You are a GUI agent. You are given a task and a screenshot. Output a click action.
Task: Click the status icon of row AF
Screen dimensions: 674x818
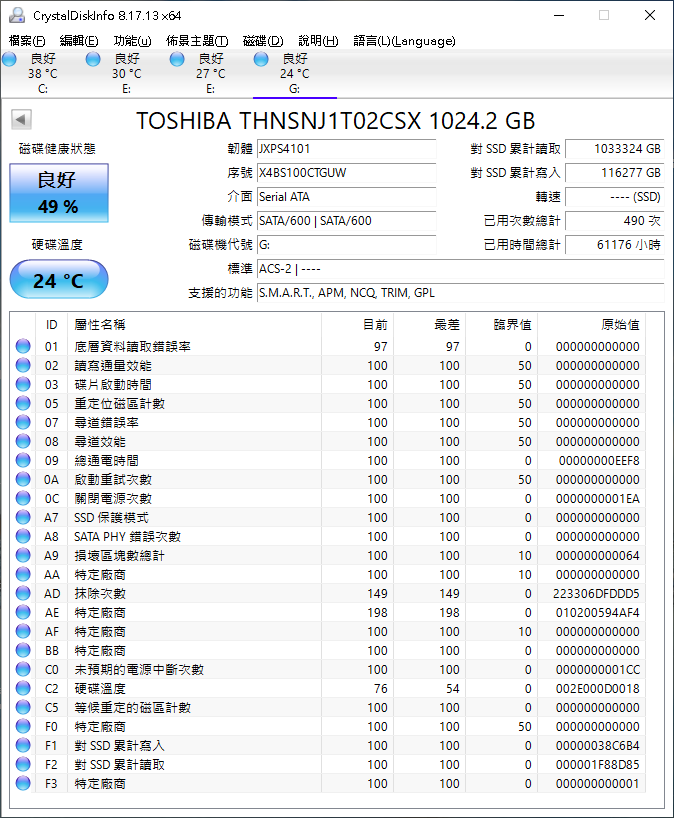[x=23, y=631]
